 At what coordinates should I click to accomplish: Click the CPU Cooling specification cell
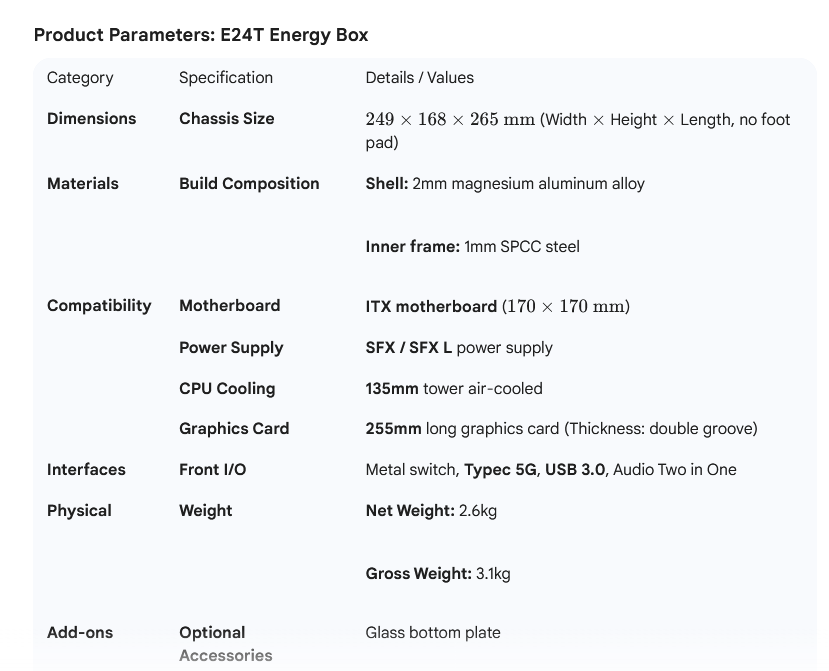pyautogui.click(x=227, y=389)
